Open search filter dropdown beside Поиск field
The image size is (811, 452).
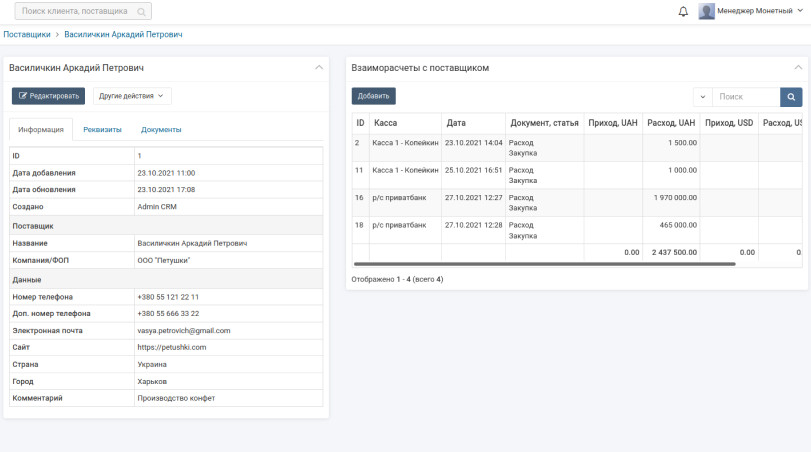702,97
